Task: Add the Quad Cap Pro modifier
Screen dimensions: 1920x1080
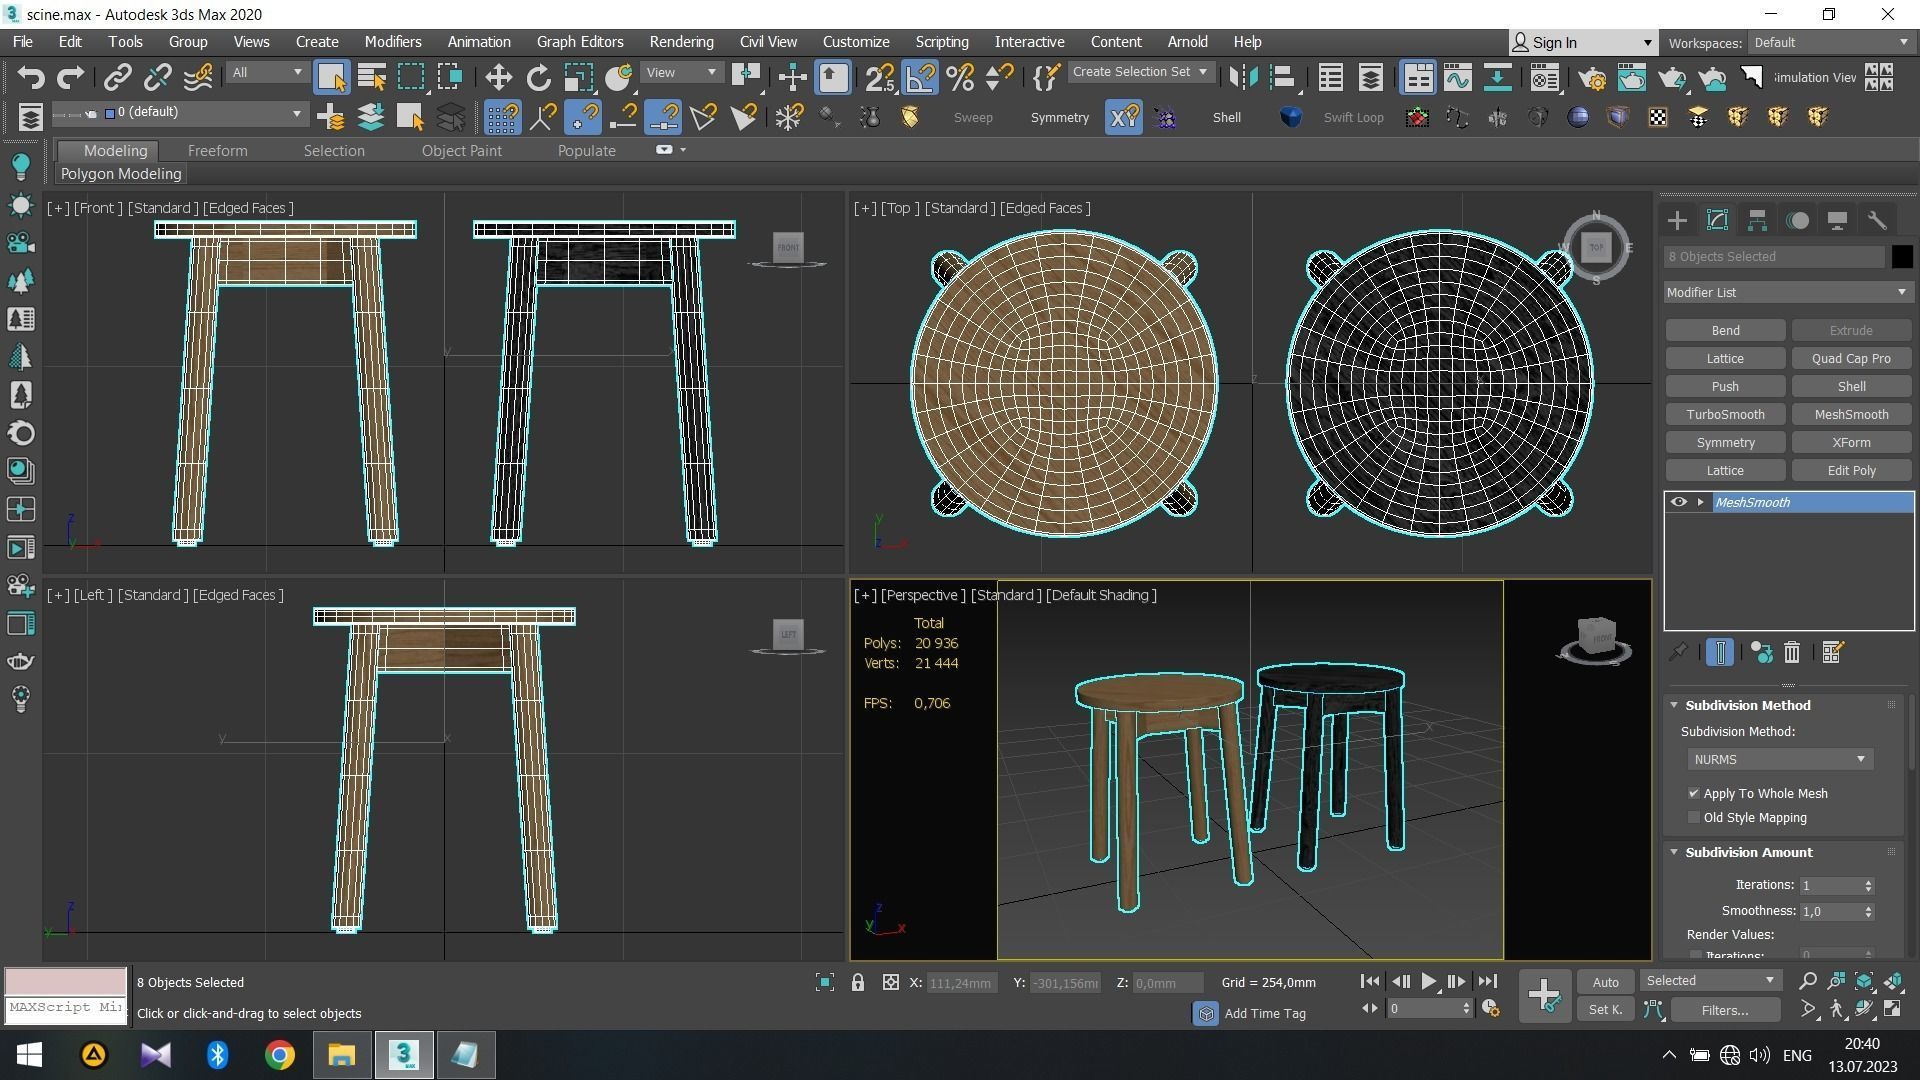Action: pyautogui.click(x=1851, y=358)
